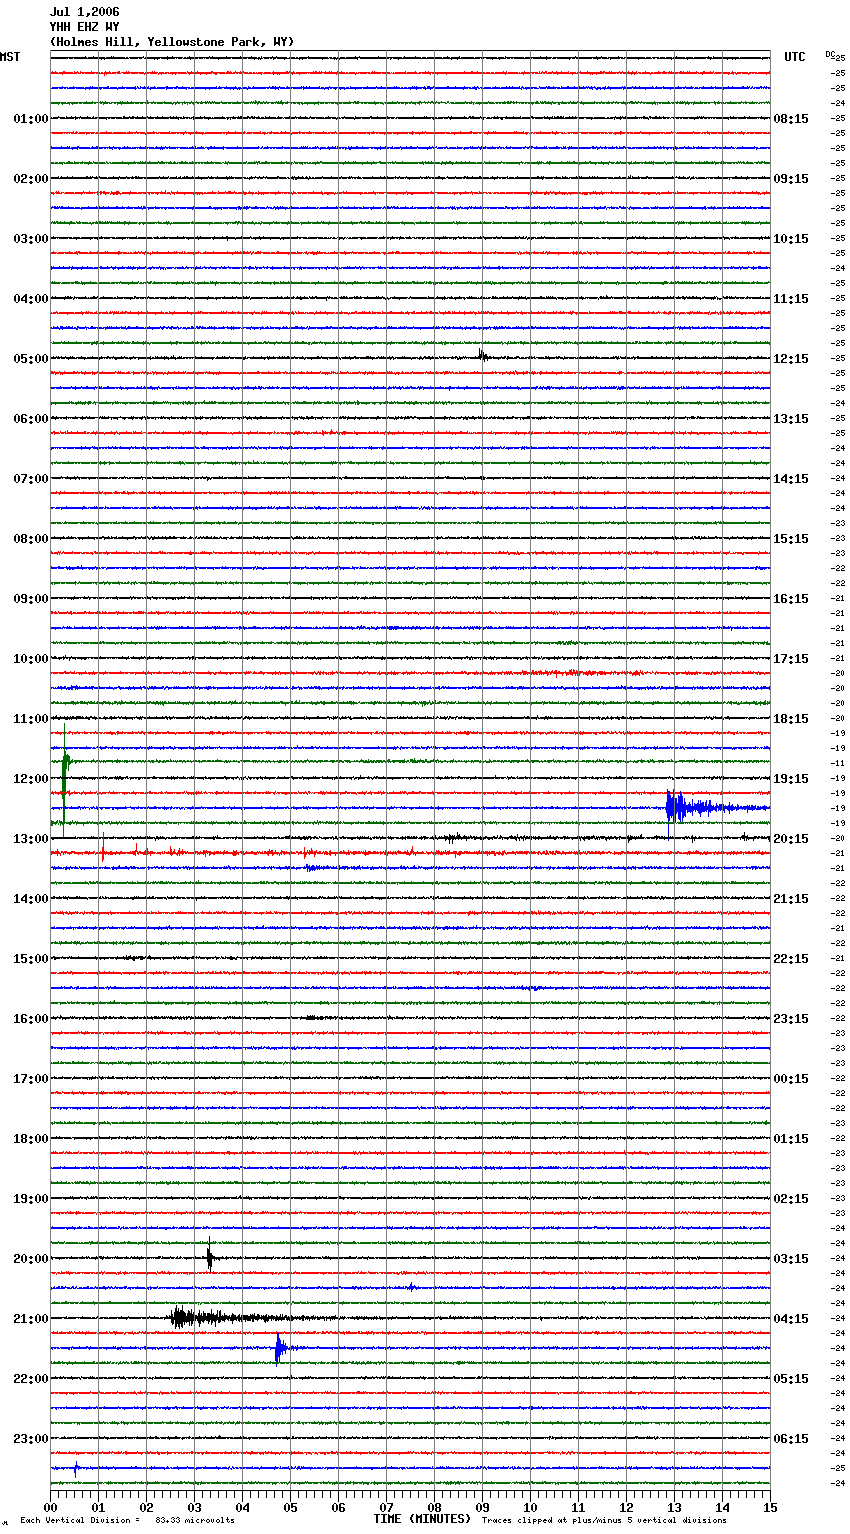
Task: Select the '23:00' MST hour label
Action: click(x=31, y=1439)
